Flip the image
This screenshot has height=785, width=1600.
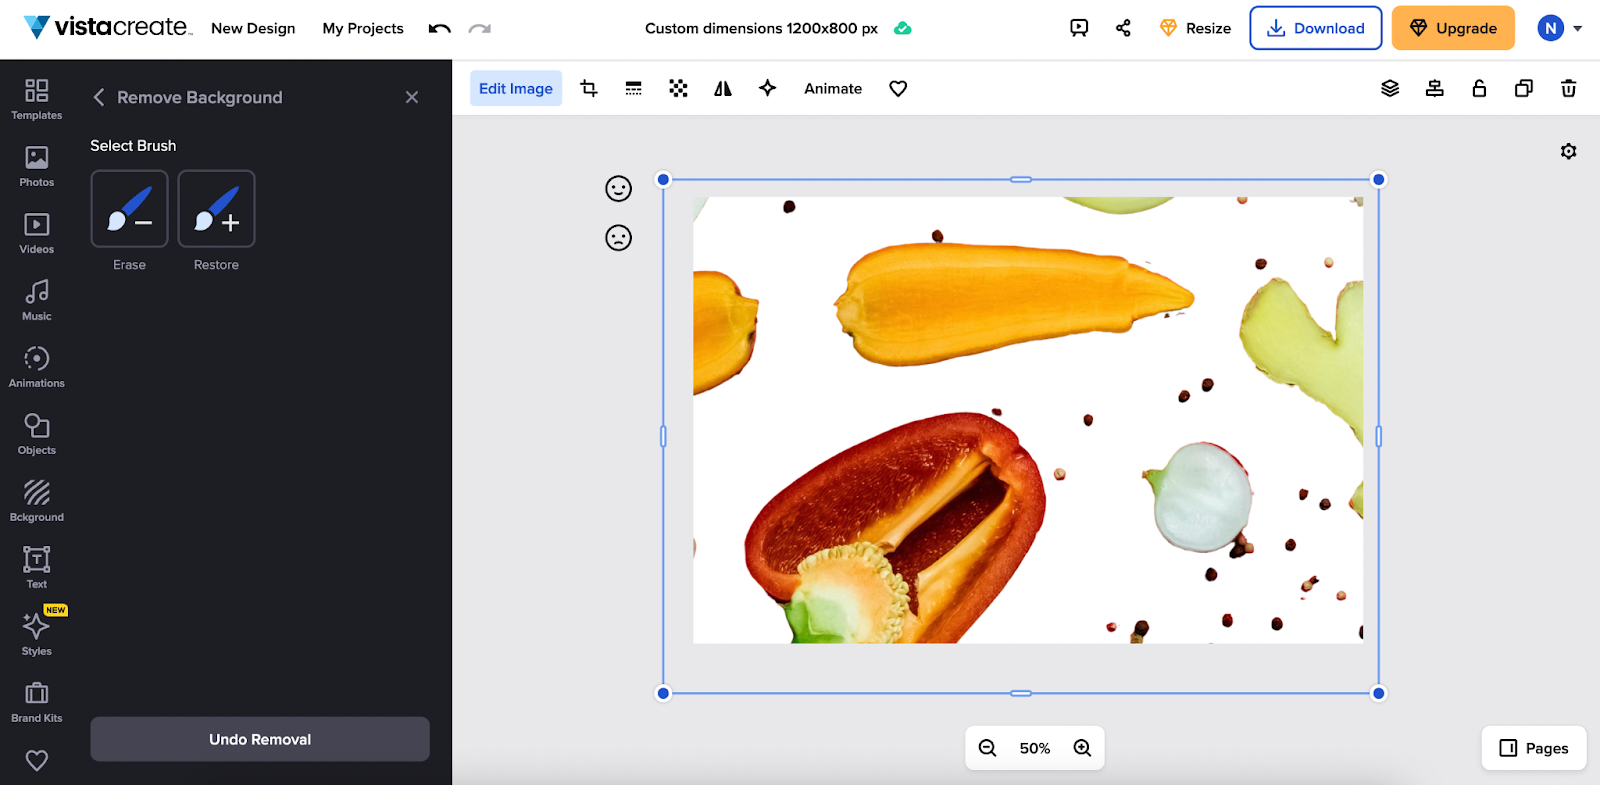tap(723, 88)
